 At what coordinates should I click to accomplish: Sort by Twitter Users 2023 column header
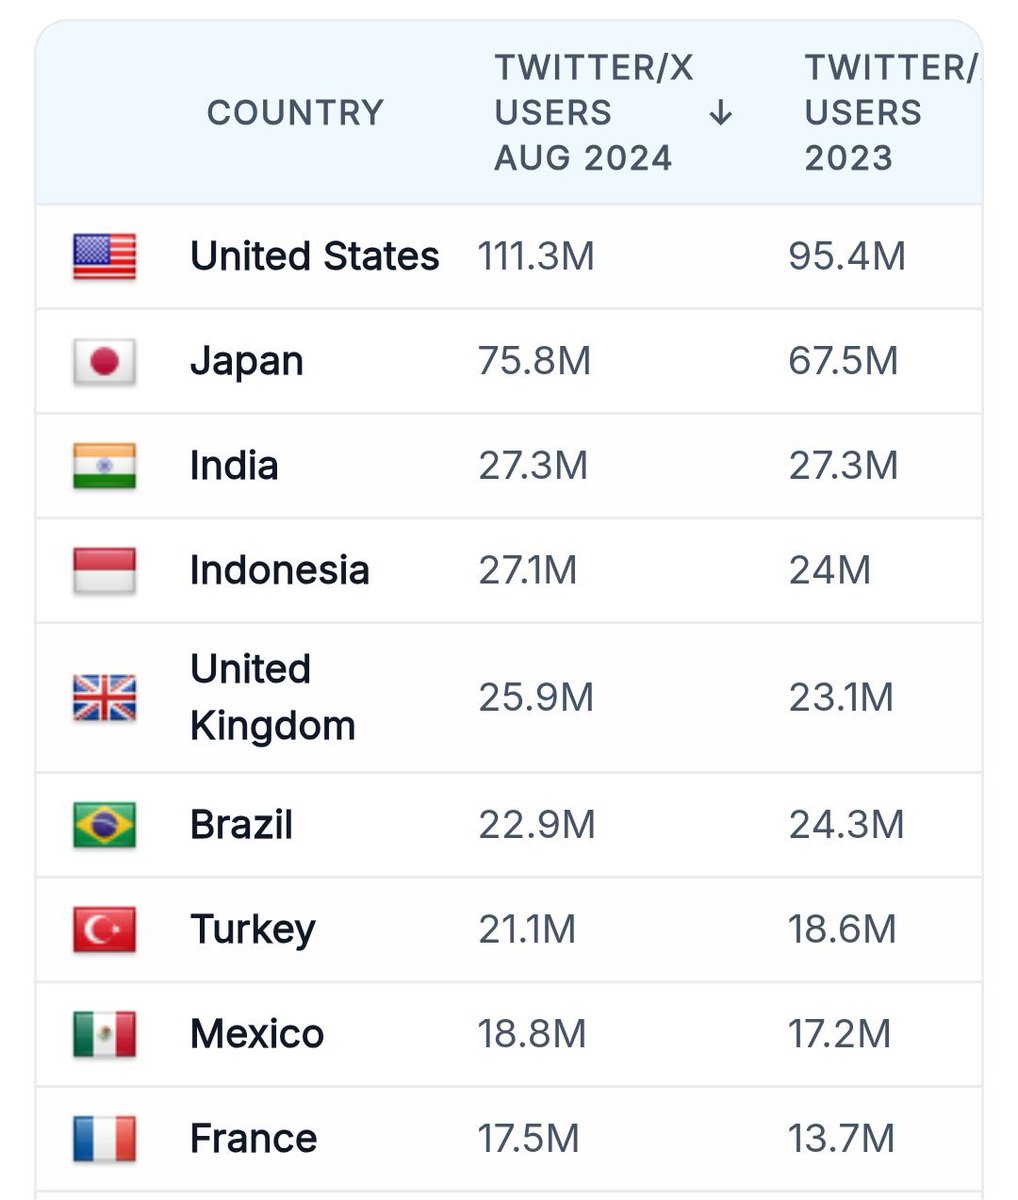click(x=890, y=113)
